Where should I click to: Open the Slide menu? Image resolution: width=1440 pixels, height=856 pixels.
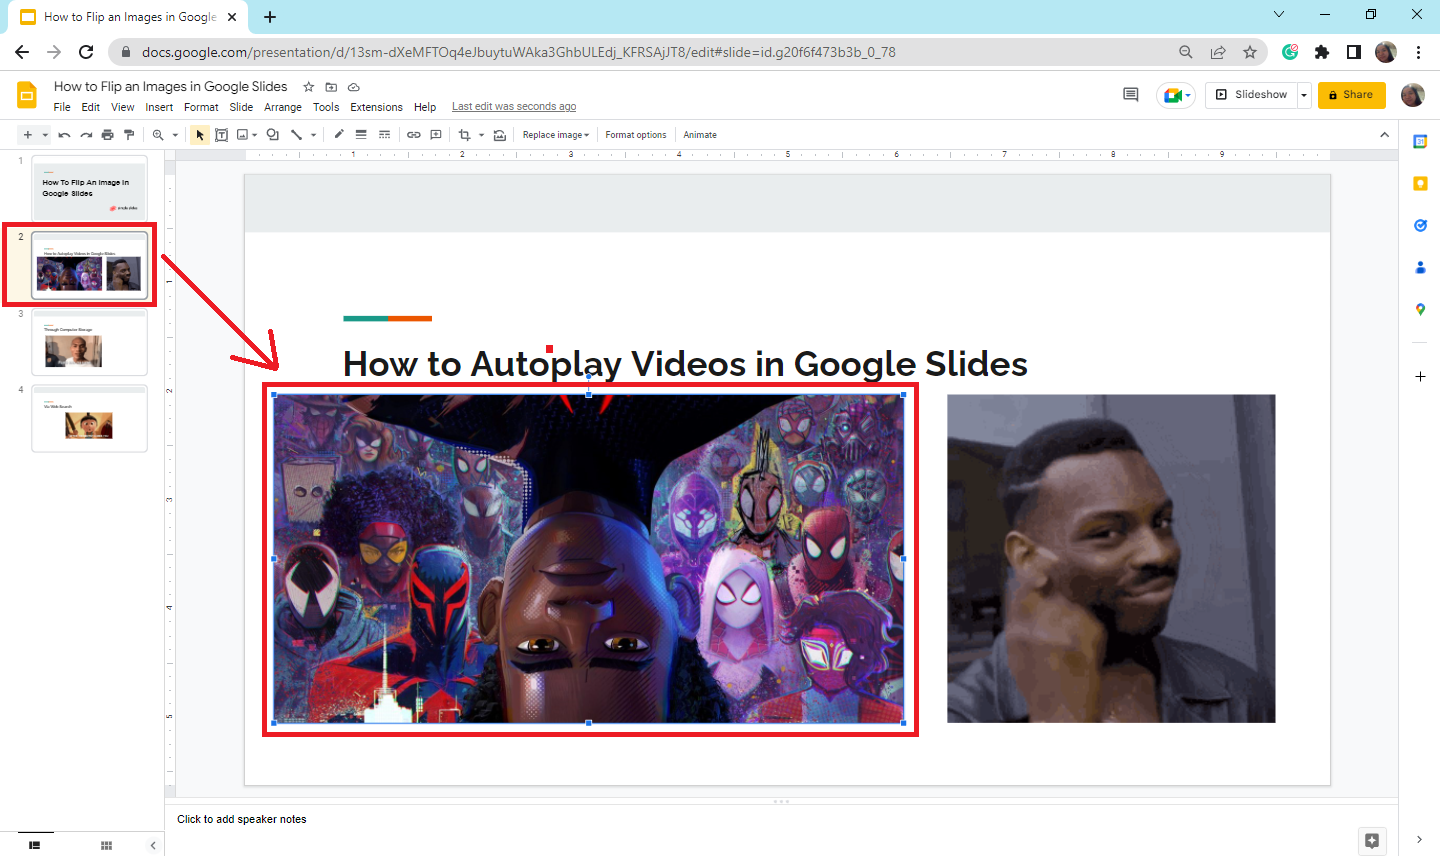[x=241, y=107]
